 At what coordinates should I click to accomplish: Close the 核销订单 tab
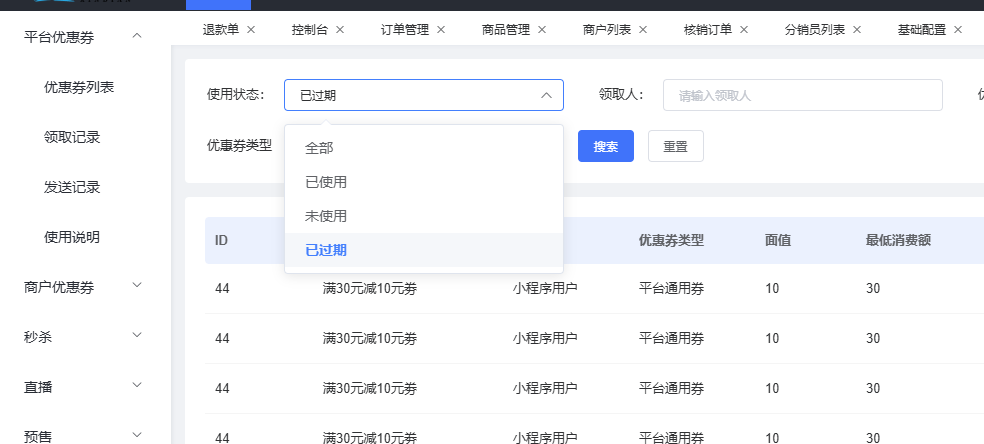tap(743, 30)
